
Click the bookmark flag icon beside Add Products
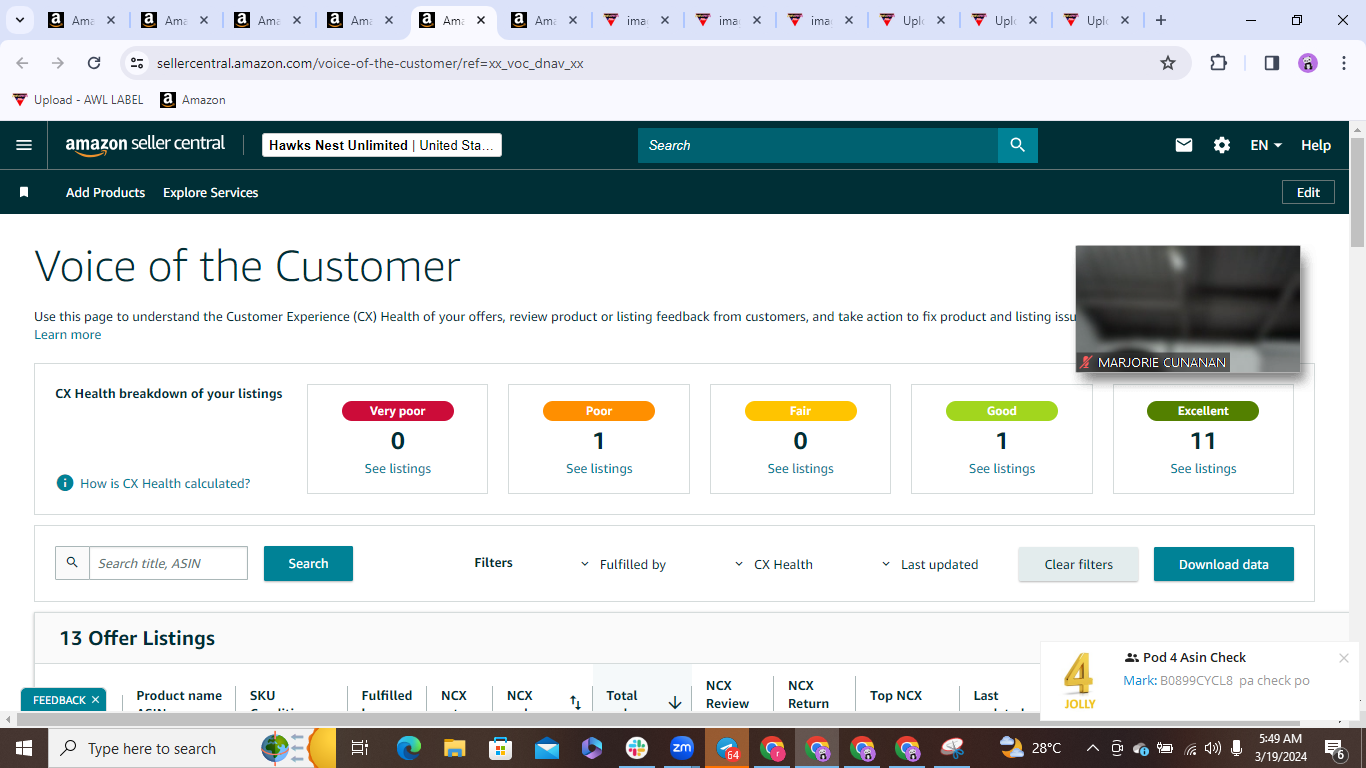coord(24,192)
